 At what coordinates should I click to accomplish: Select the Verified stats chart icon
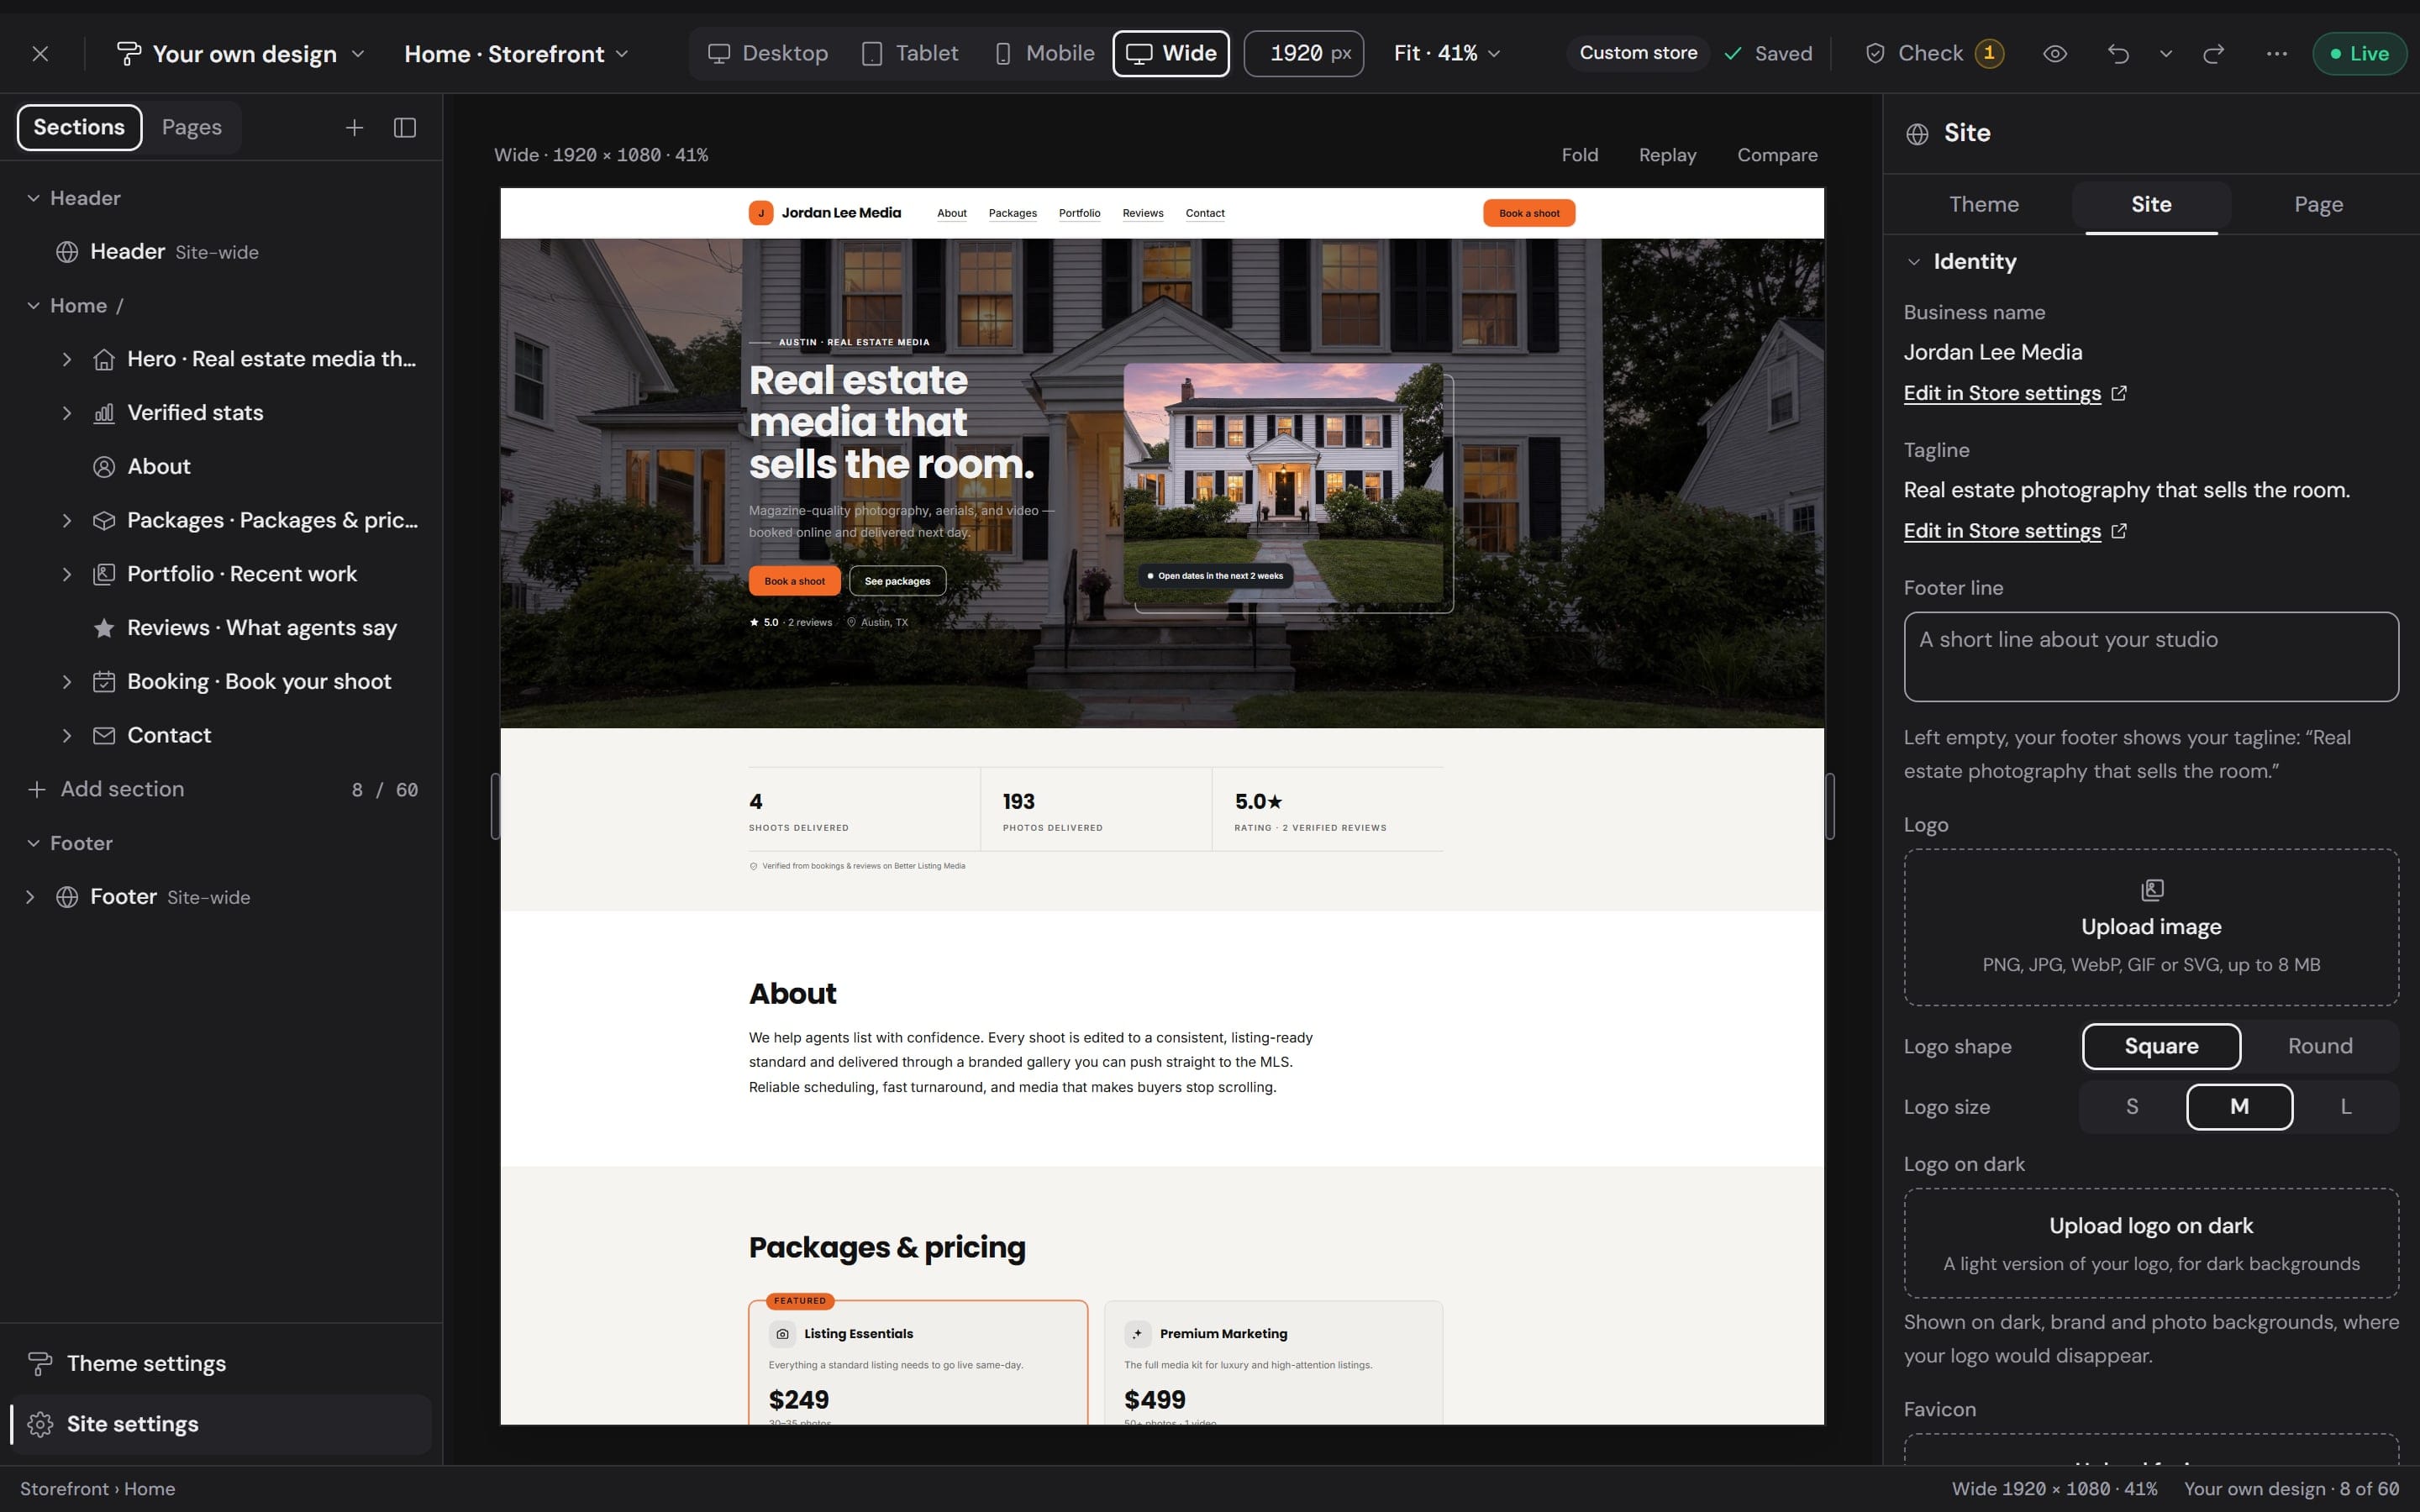pos(104,413)
